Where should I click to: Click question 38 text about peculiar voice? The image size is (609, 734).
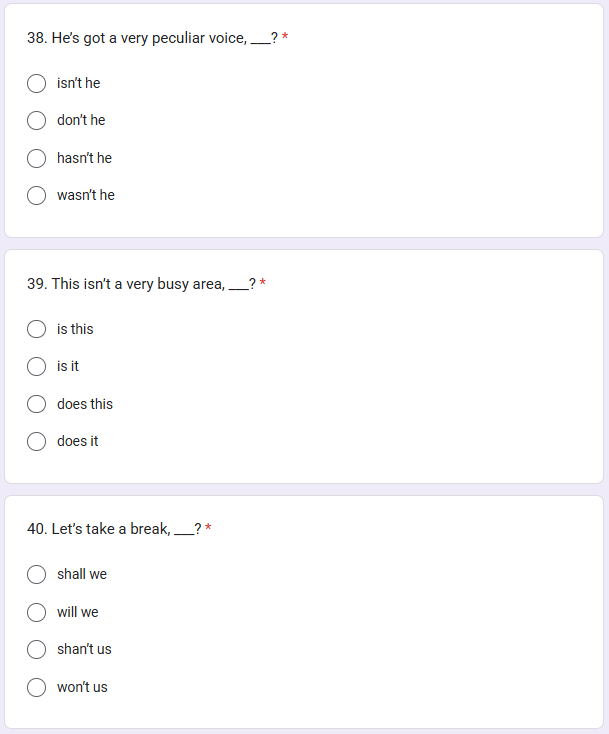click(x=153, y=38)
